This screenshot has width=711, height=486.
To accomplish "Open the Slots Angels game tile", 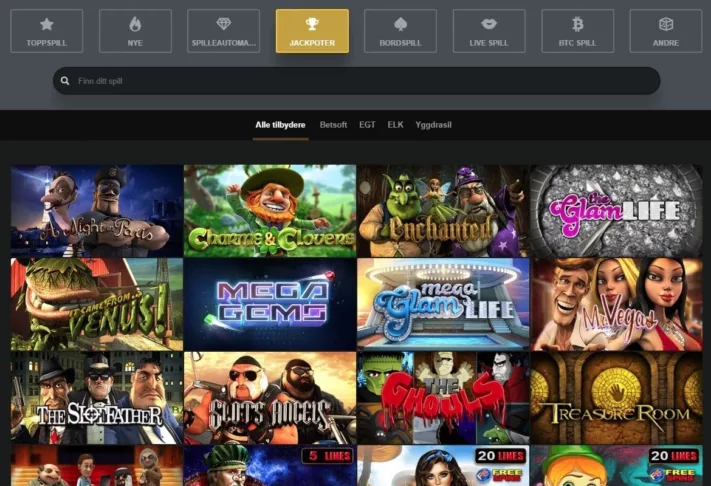I will click(x=270, y=398).
